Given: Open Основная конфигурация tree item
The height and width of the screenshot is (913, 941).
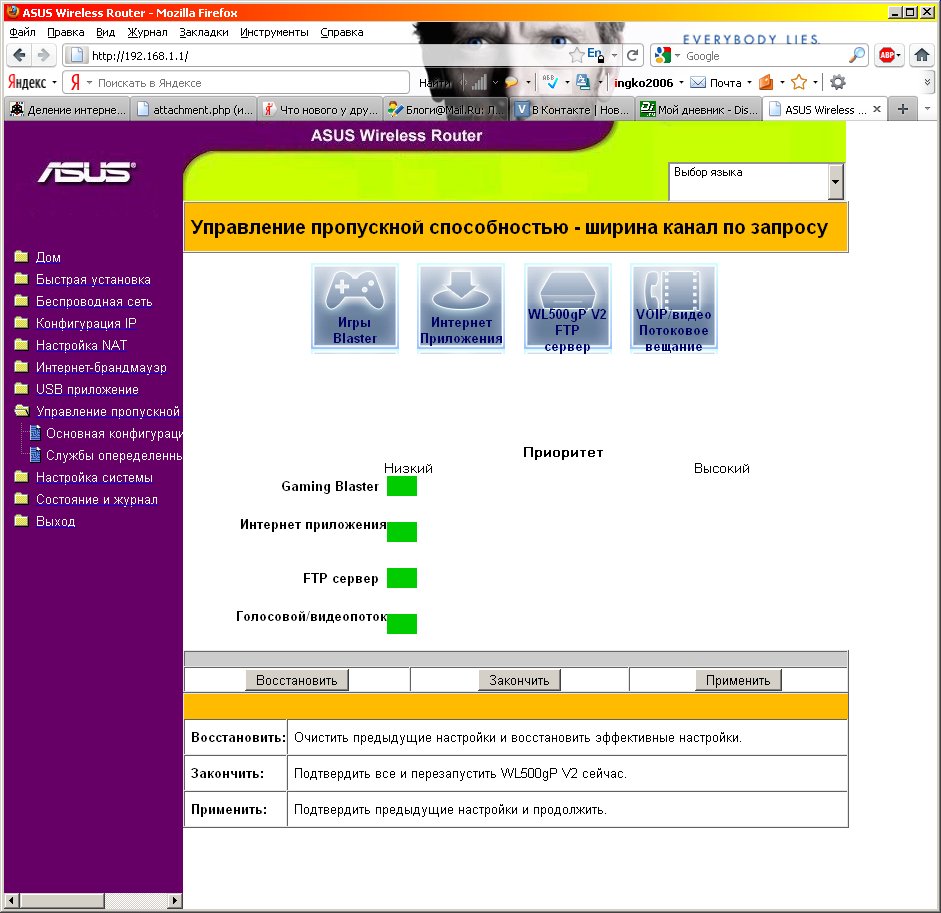Looking at the screenshot, I should [113, 433].
